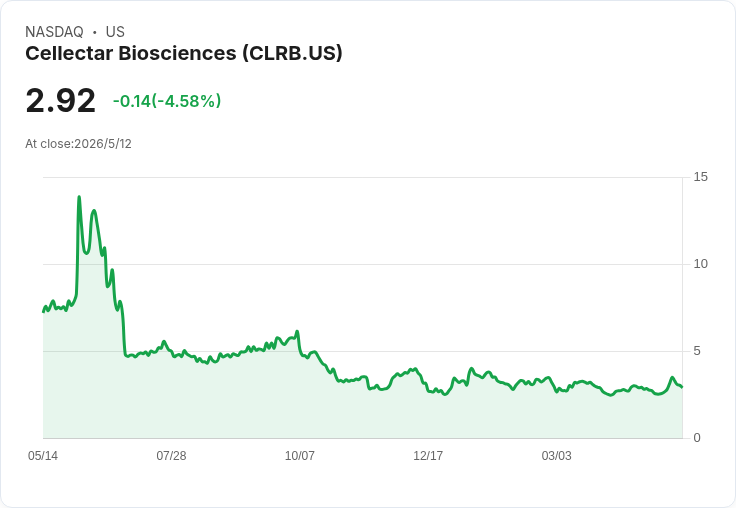Click the NASDAQ exchange label
This screenshot has width=736, height=508.
tap(54, 32)
